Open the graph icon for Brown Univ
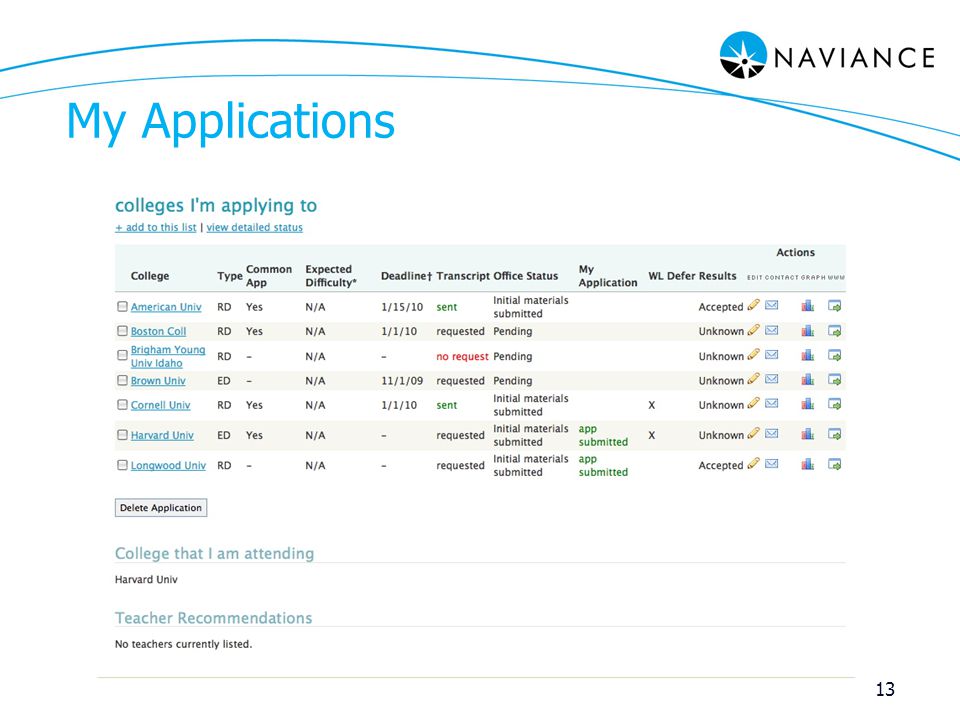The height and width of the screenshot is (720, 960). click(808, 380)
